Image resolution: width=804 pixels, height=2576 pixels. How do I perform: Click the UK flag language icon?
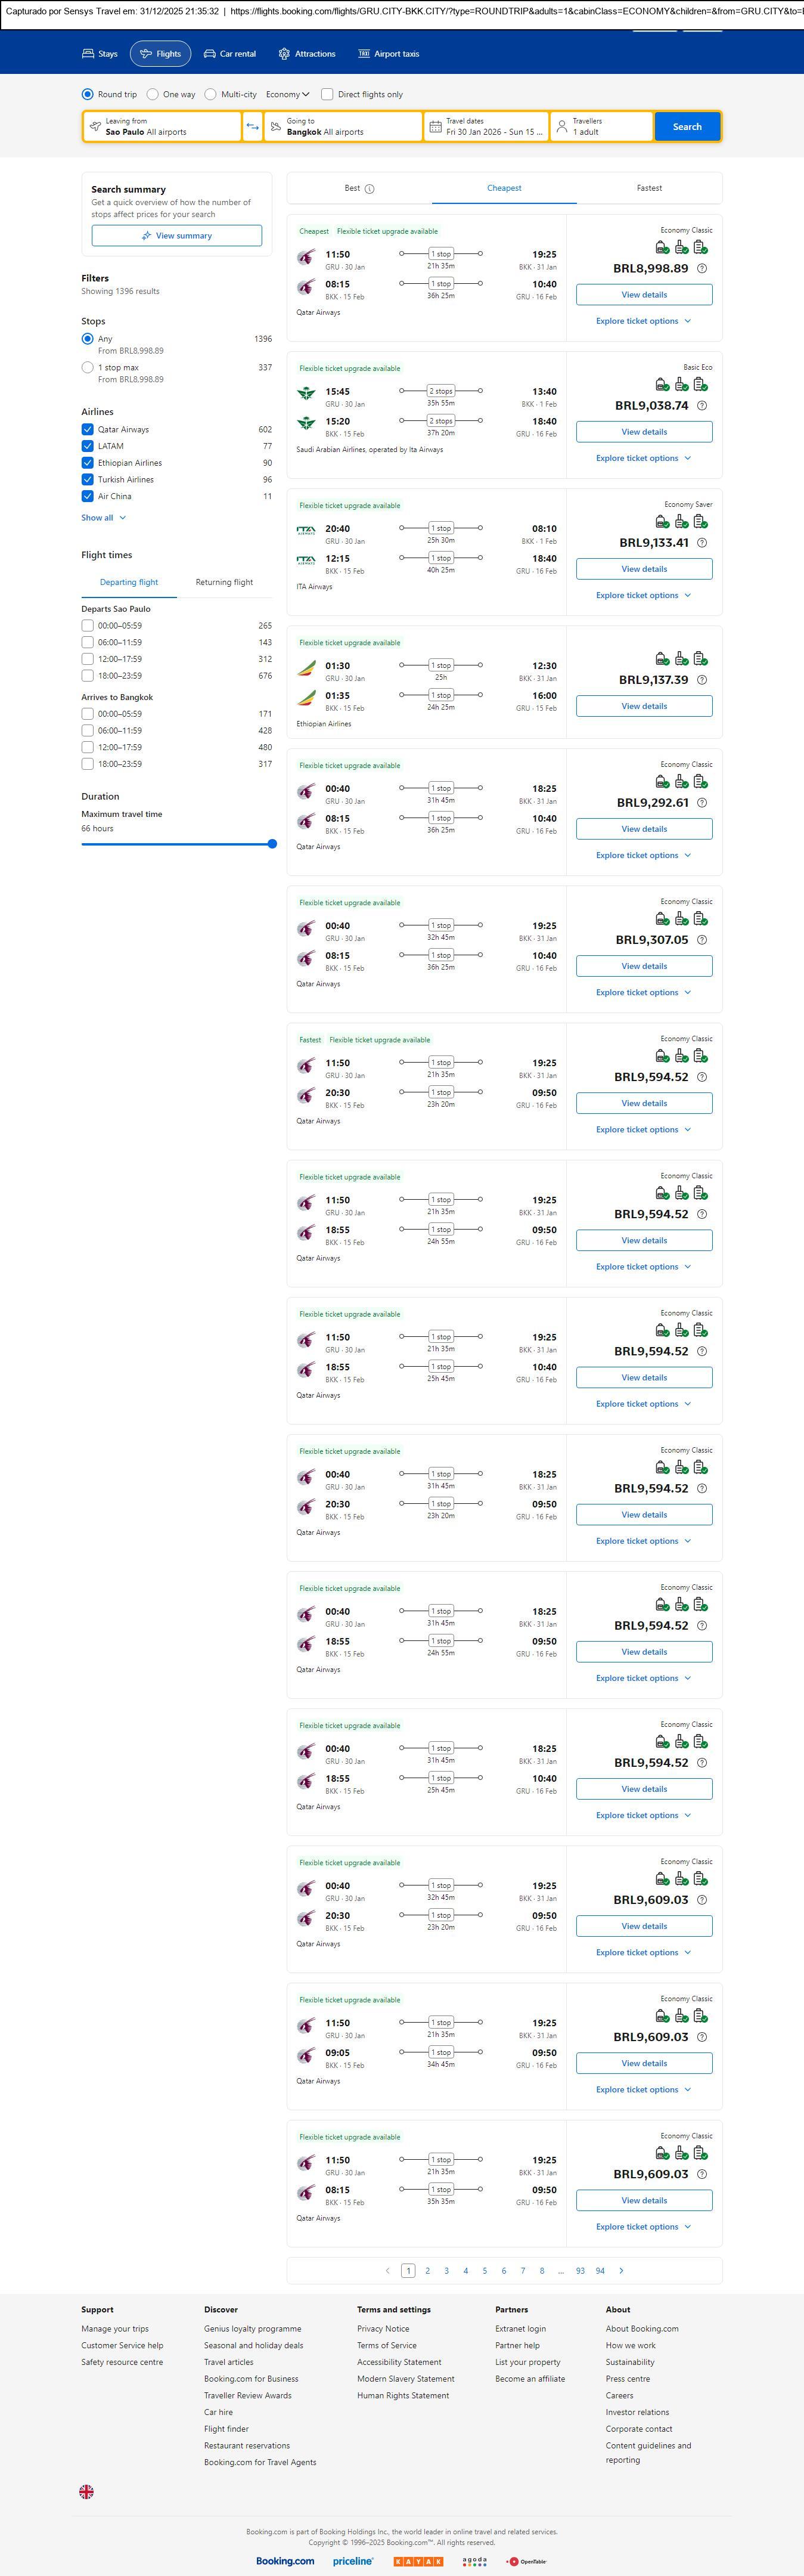87,2491
